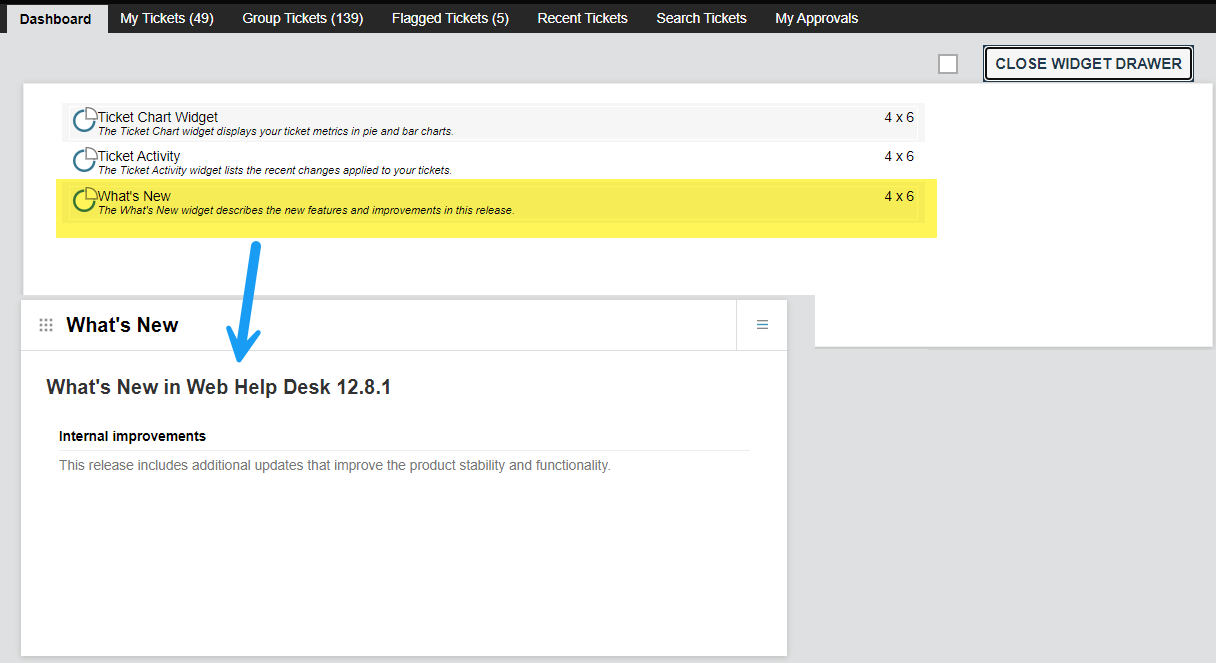The image size is (1216, 663).
Task: Click the Ticket Chart Widget pie icon
Action: tap(85, 120)
